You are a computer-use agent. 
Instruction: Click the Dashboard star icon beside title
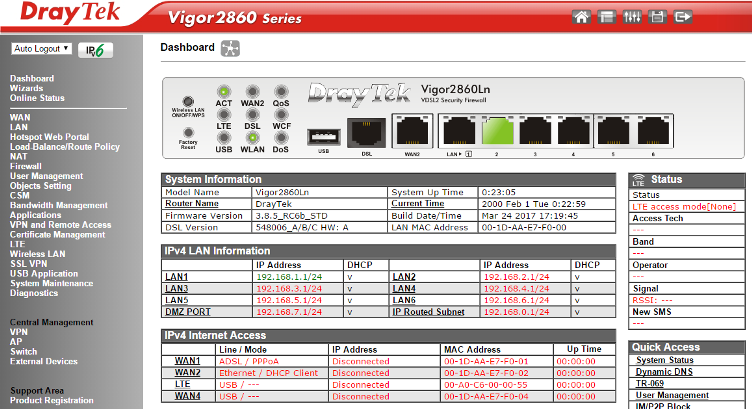[230, 48]
